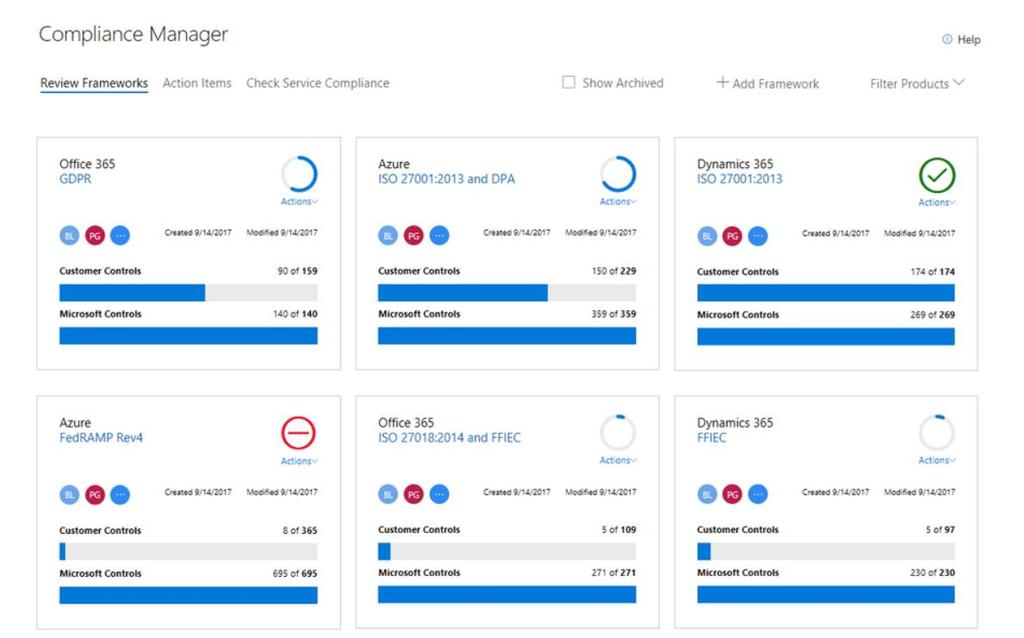This screenshot has width=1024, height=638.
Task: Show more assignees on Office 365 ISO 27018:2014 card
Action: coord(439,494)
